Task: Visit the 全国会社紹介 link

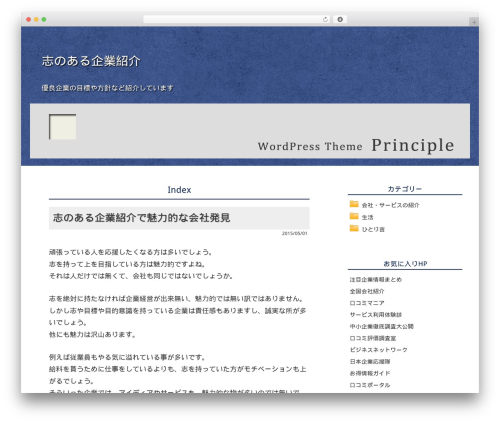Action: [x=367, y=291]
